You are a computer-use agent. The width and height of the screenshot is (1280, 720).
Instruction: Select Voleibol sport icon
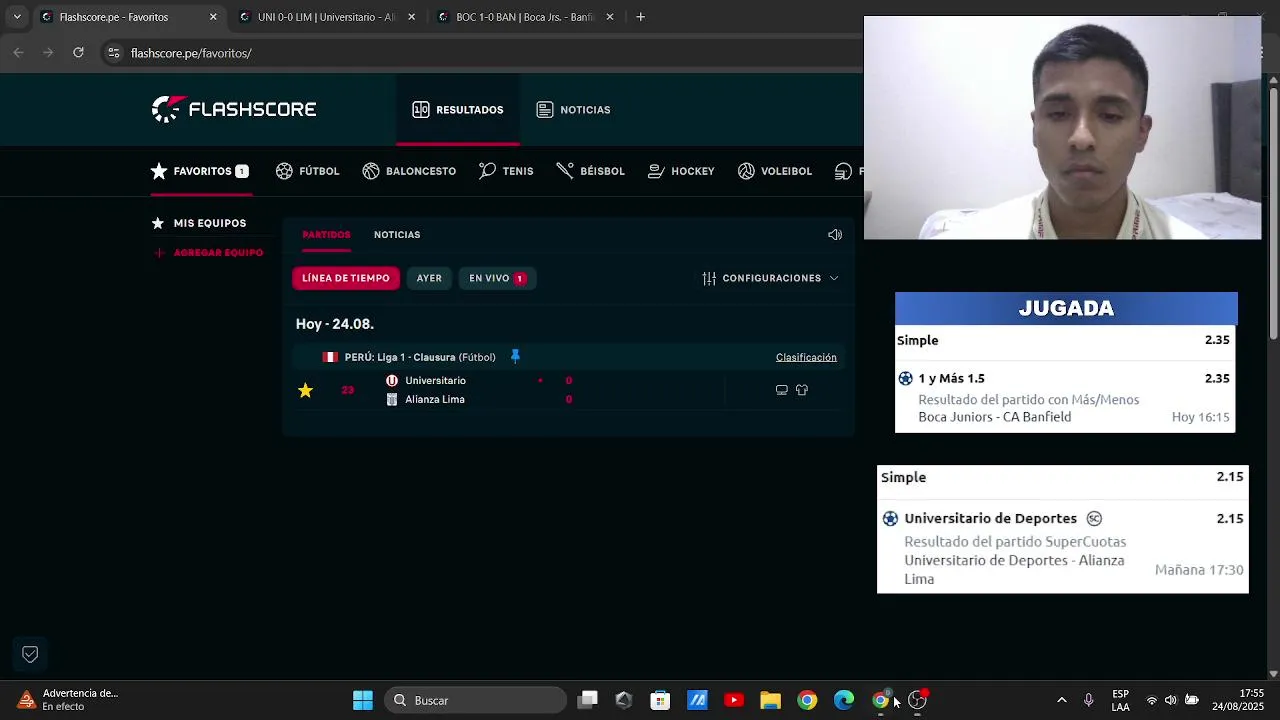pos(775,171)
